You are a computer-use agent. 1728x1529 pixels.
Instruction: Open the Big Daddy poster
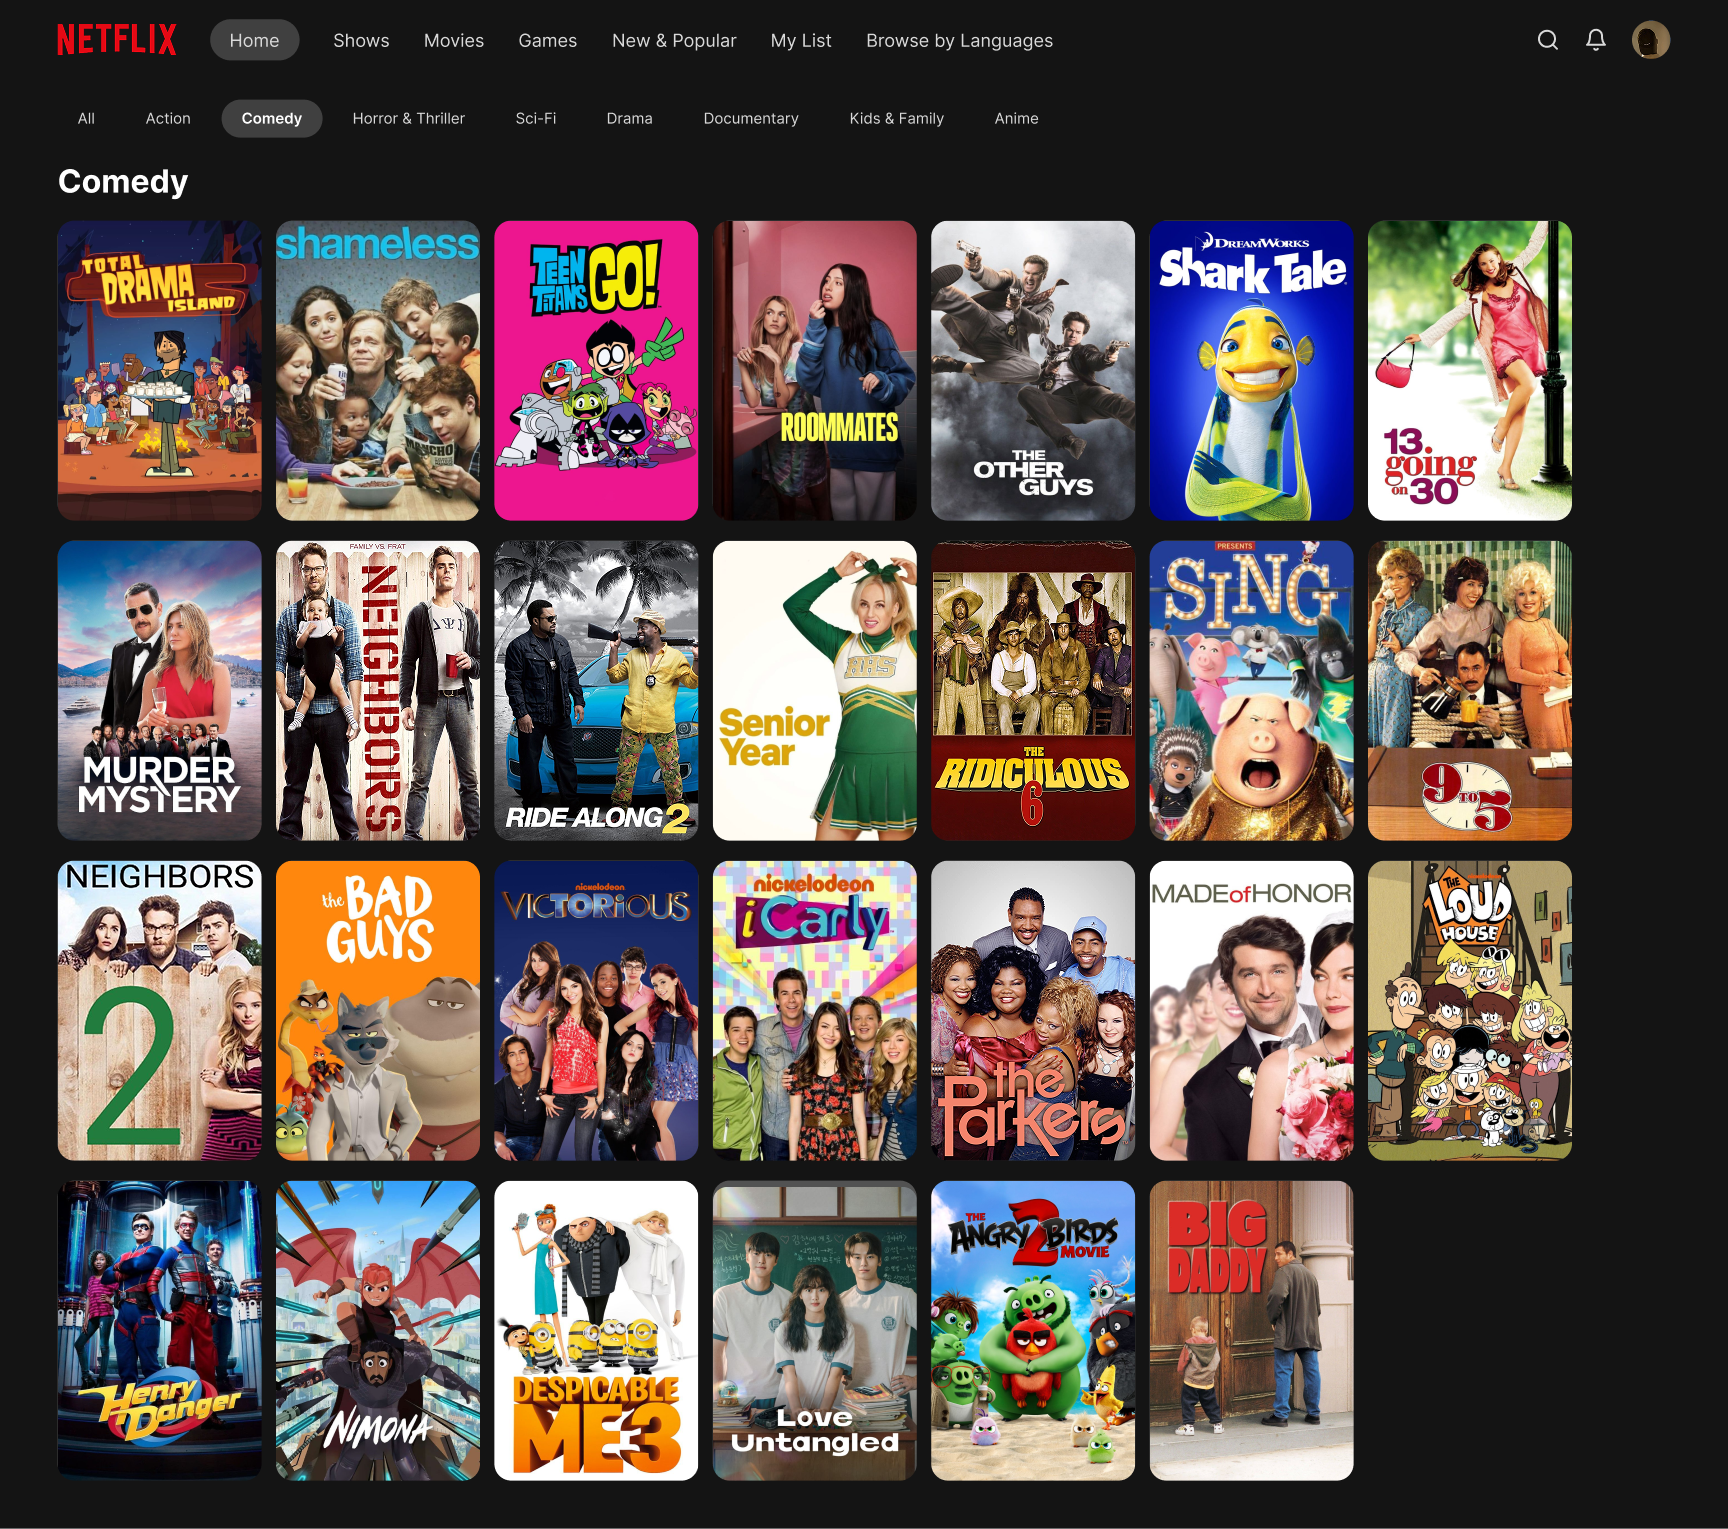pyautogui.click(x=1251, y=1331)
